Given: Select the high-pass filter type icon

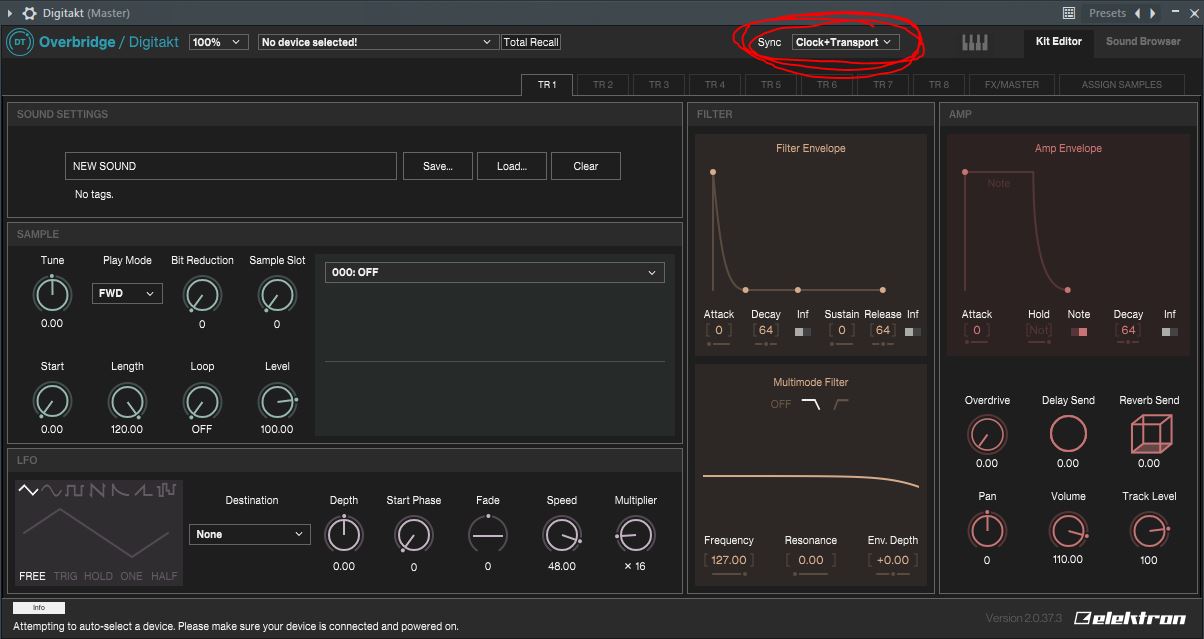Looking at the screenshot, I should tap(841, 404).
